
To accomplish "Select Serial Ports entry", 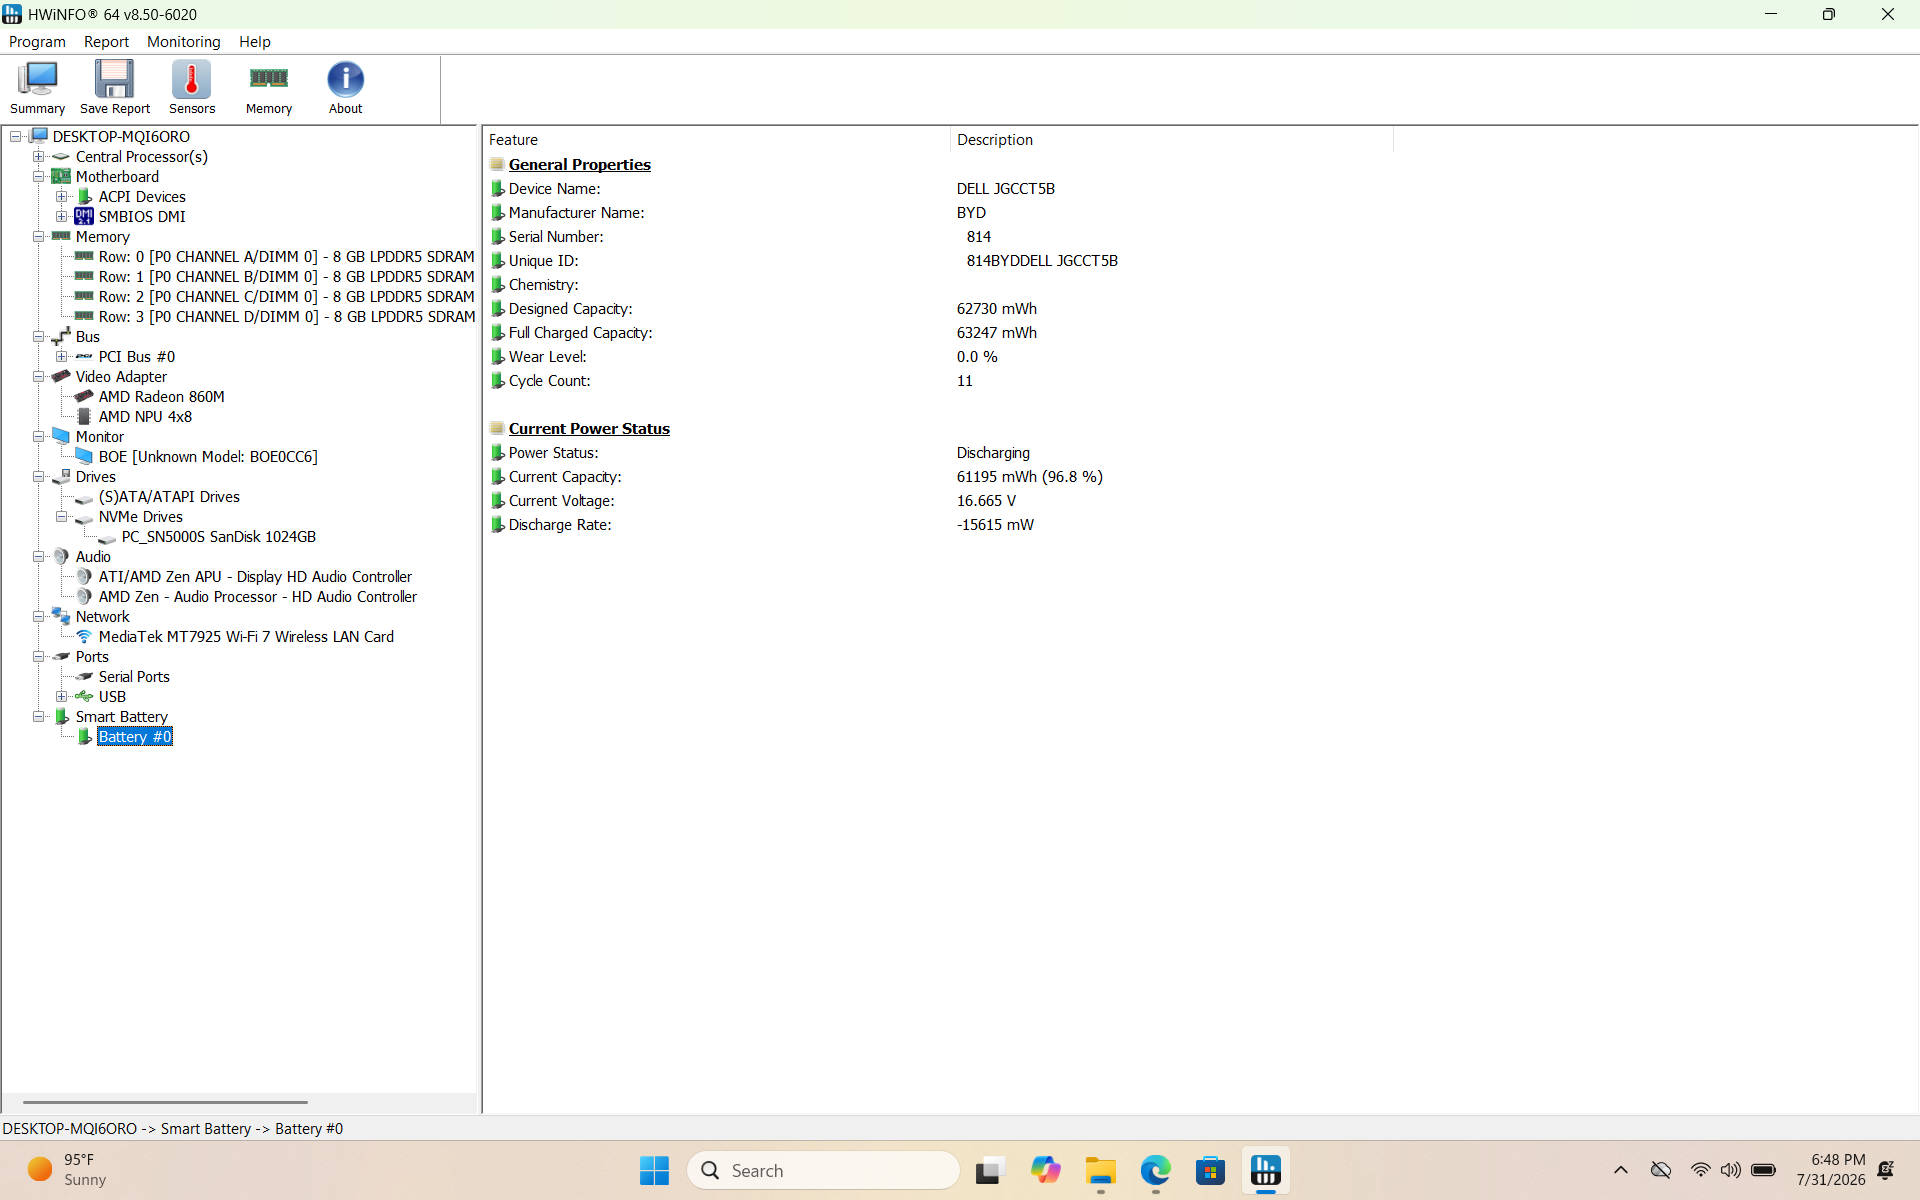I will 134,677.
